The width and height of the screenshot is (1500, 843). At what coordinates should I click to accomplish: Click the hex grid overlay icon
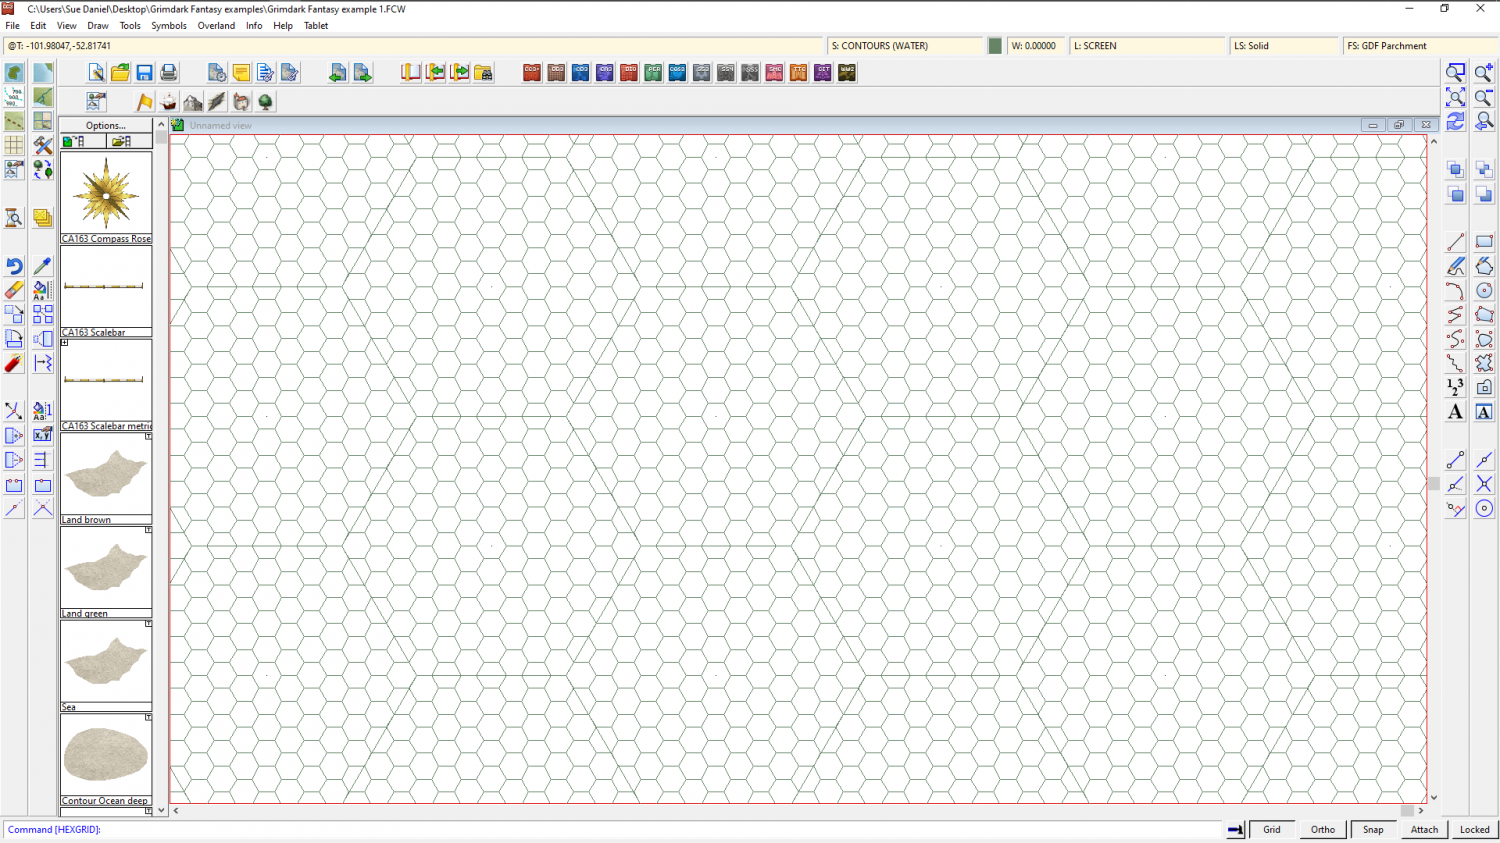point(14,145)
